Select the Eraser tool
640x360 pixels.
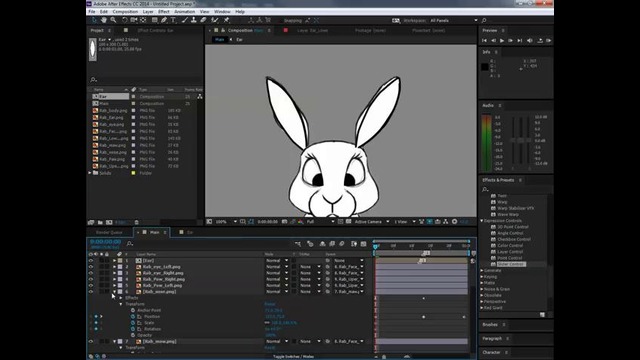point(203,20)
